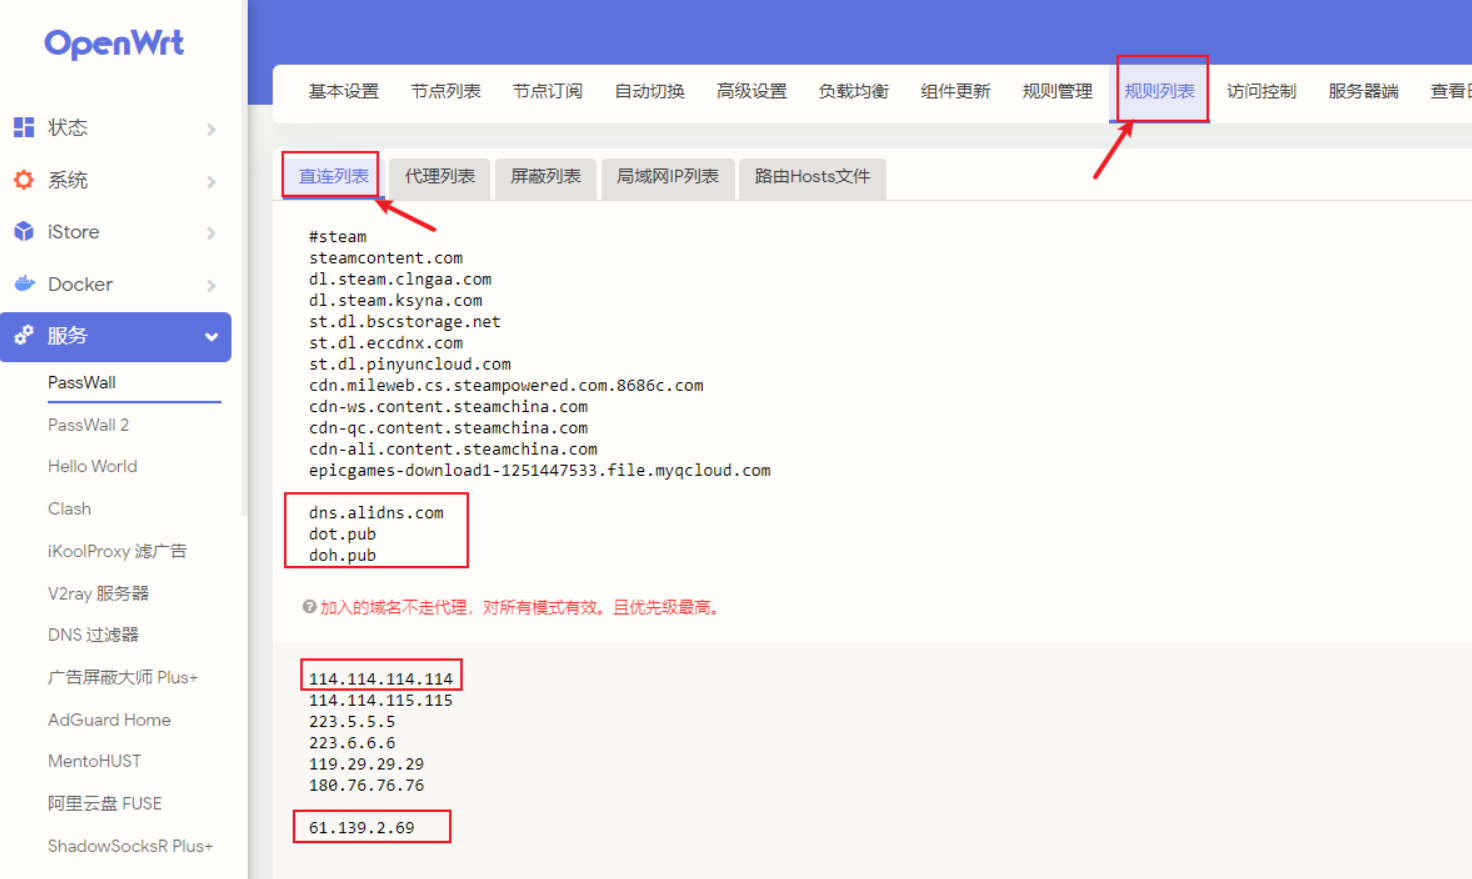
Task: Open the 负载均衡 tab
Action: pos(854,91)
